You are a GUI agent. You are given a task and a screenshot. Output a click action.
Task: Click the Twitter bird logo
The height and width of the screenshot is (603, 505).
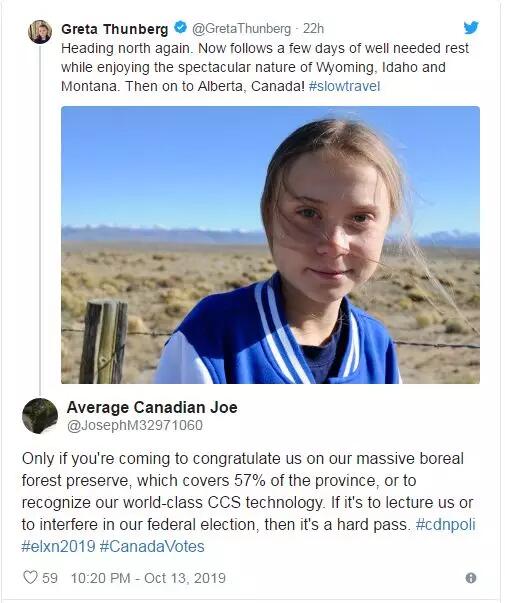click(471, 28)
